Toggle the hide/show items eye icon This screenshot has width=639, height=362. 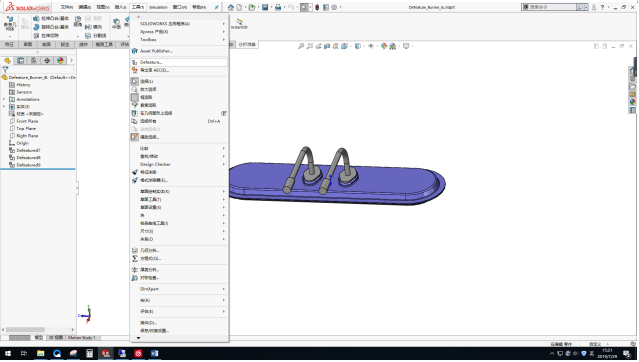coord(371,46)
